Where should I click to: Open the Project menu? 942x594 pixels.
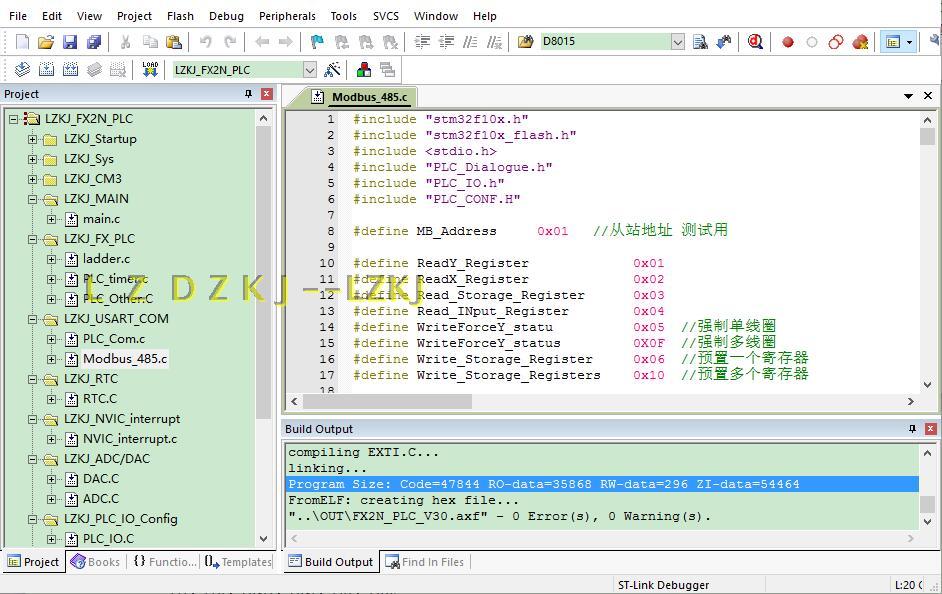point(134,16)
